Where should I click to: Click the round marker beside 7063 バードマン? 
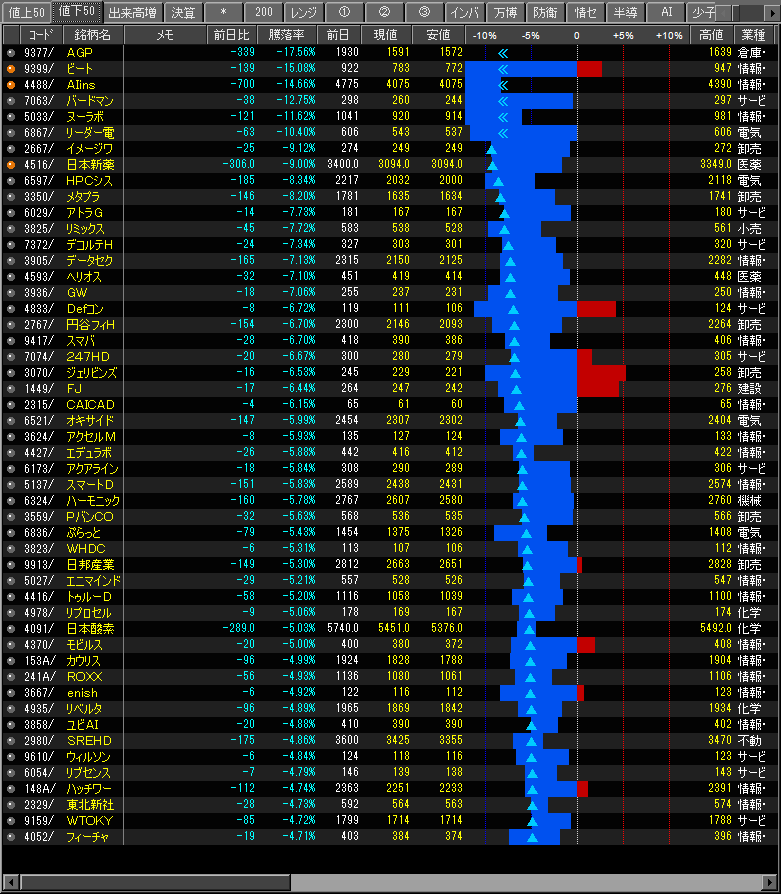point(11,101)
